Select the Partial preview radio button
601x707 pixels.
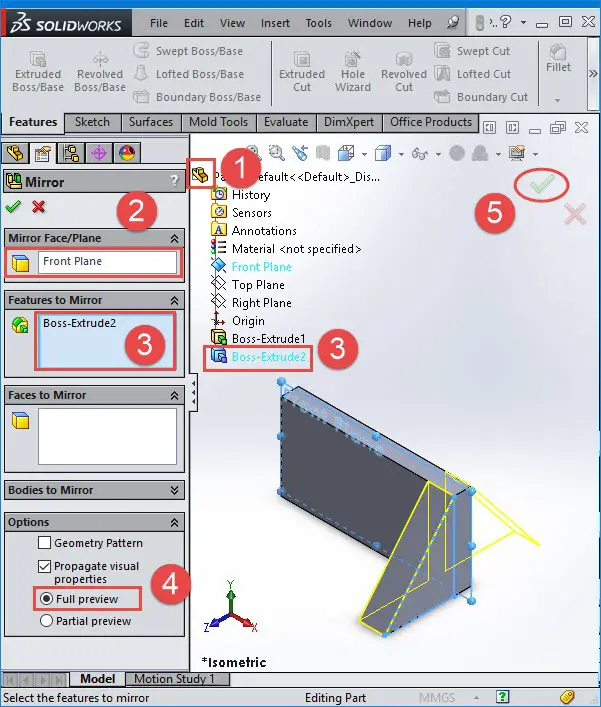tap(46, 621)
